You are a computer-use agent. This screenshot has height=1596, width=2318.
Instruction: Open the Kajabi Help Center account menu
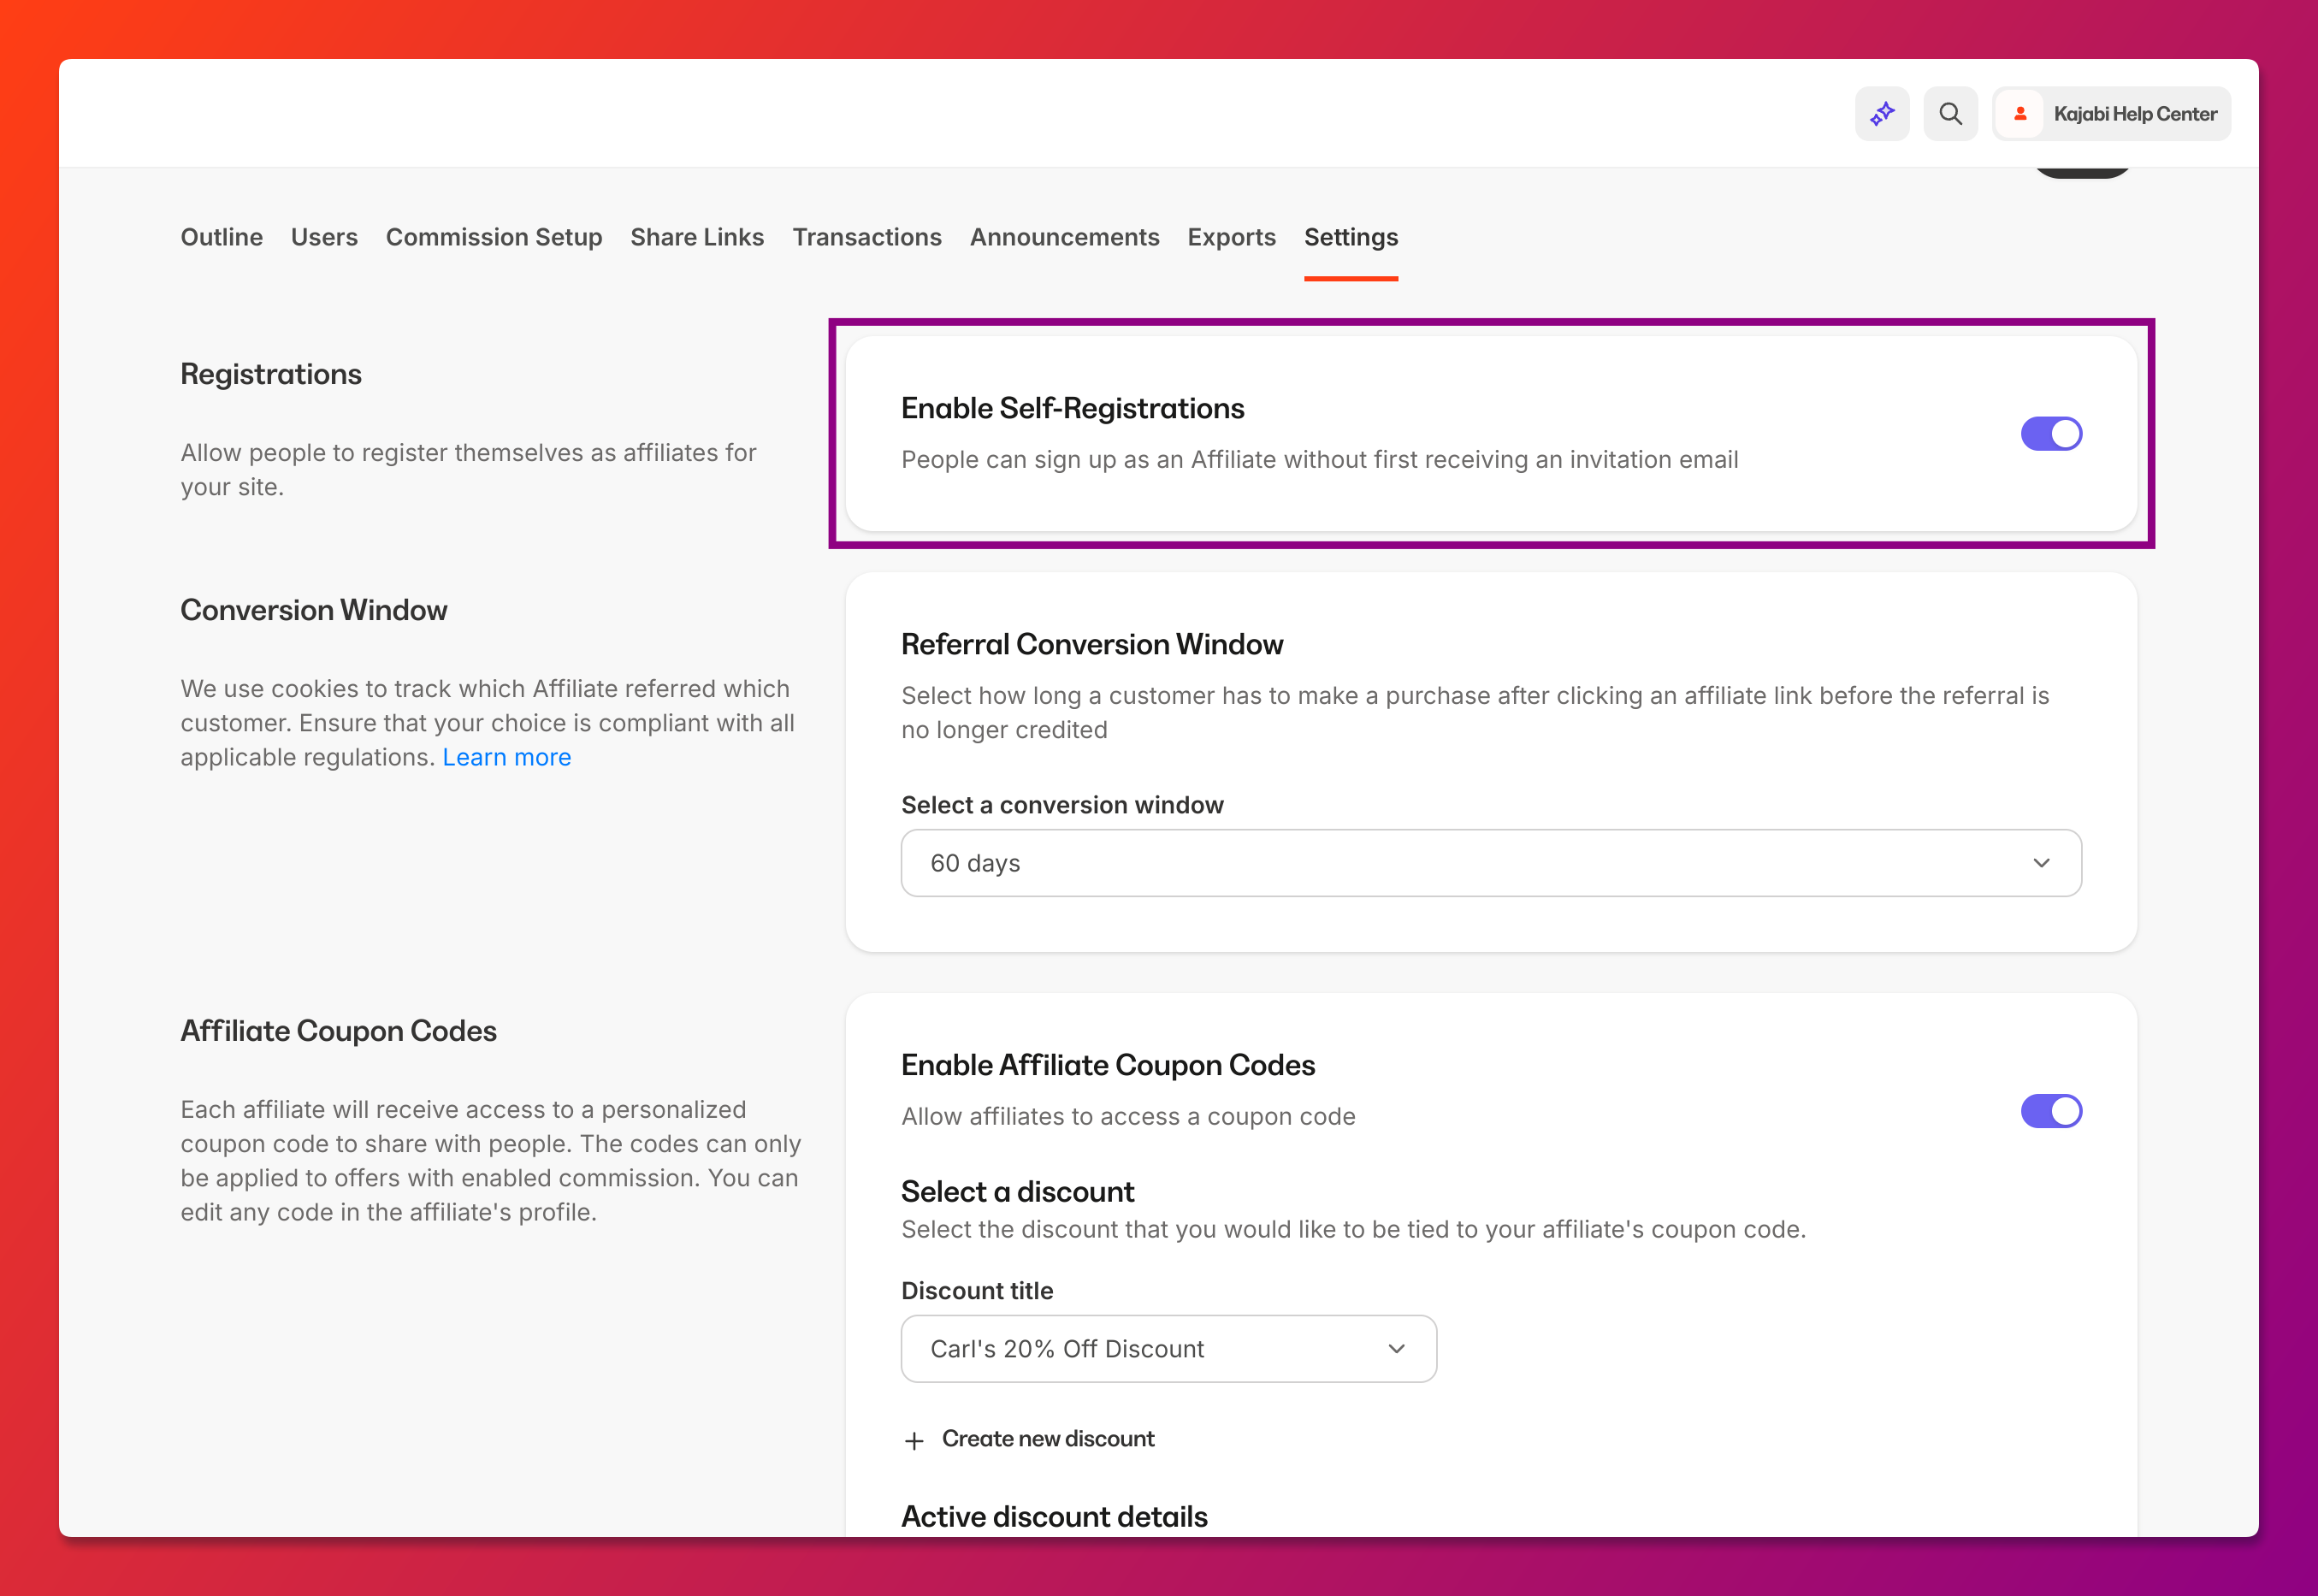(2111, 114)
